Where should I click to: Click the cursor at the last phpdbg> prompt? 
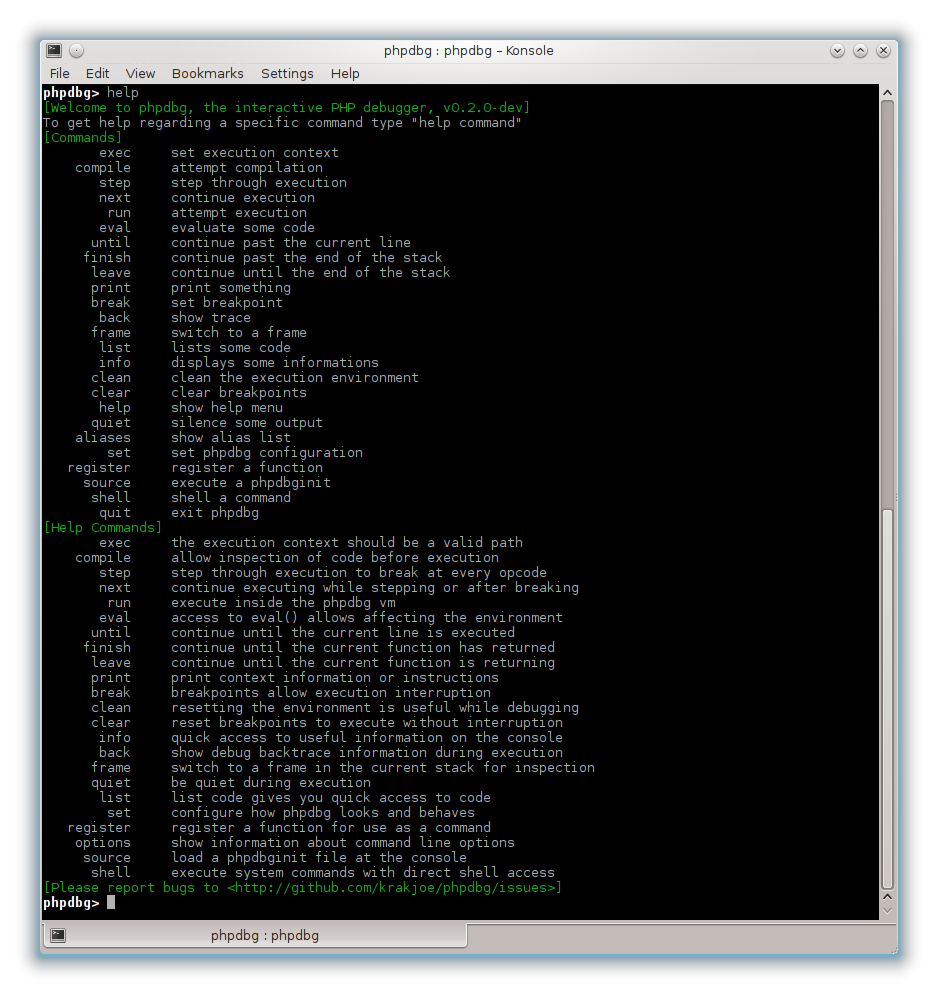[x=111, y=903]
